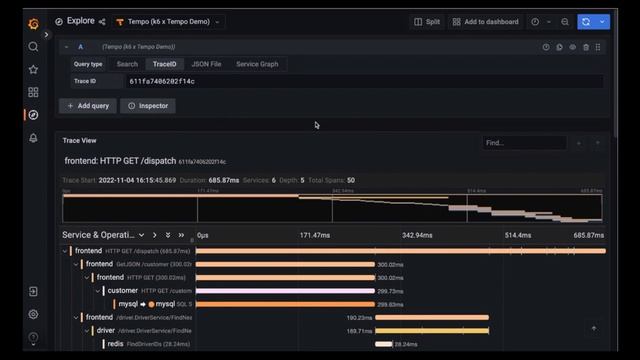
Task: Click the frontend /dispatch span duration bar
Action: tap(401, 251)
